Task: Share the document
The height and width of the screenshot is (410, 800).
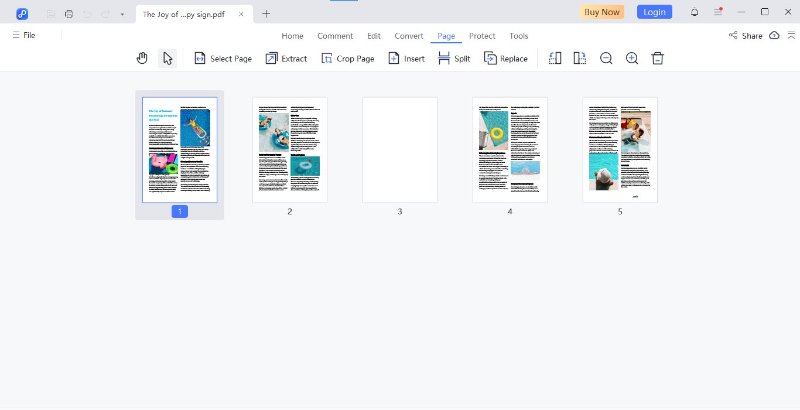Action: (x=745, y=35)
